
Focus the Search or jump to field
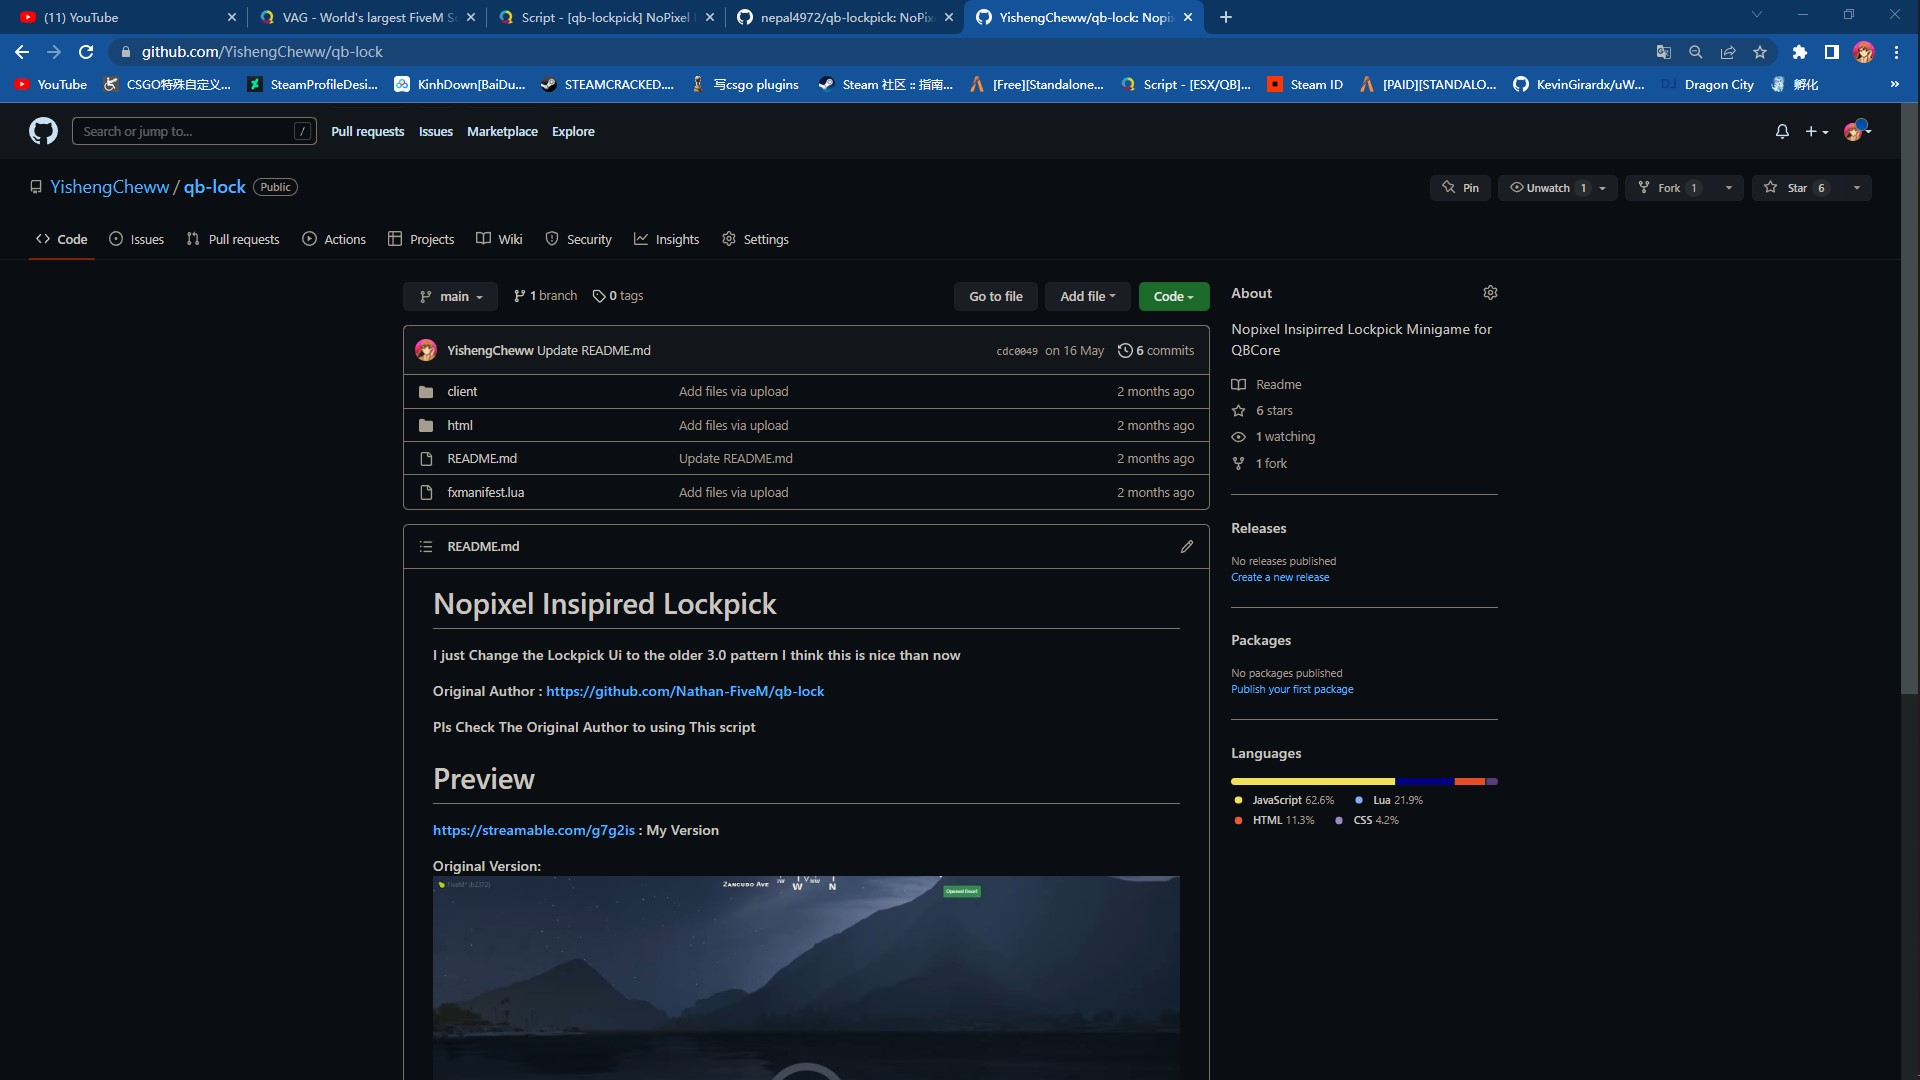[194, 131]
